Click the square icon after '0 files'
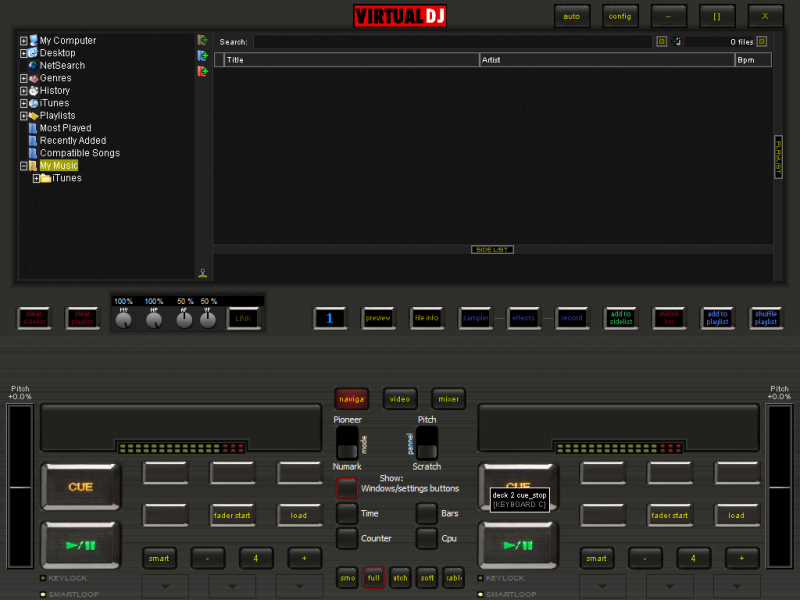Image resolution: width=800 pixels, height=600 pixels. [x=762, y=41]
